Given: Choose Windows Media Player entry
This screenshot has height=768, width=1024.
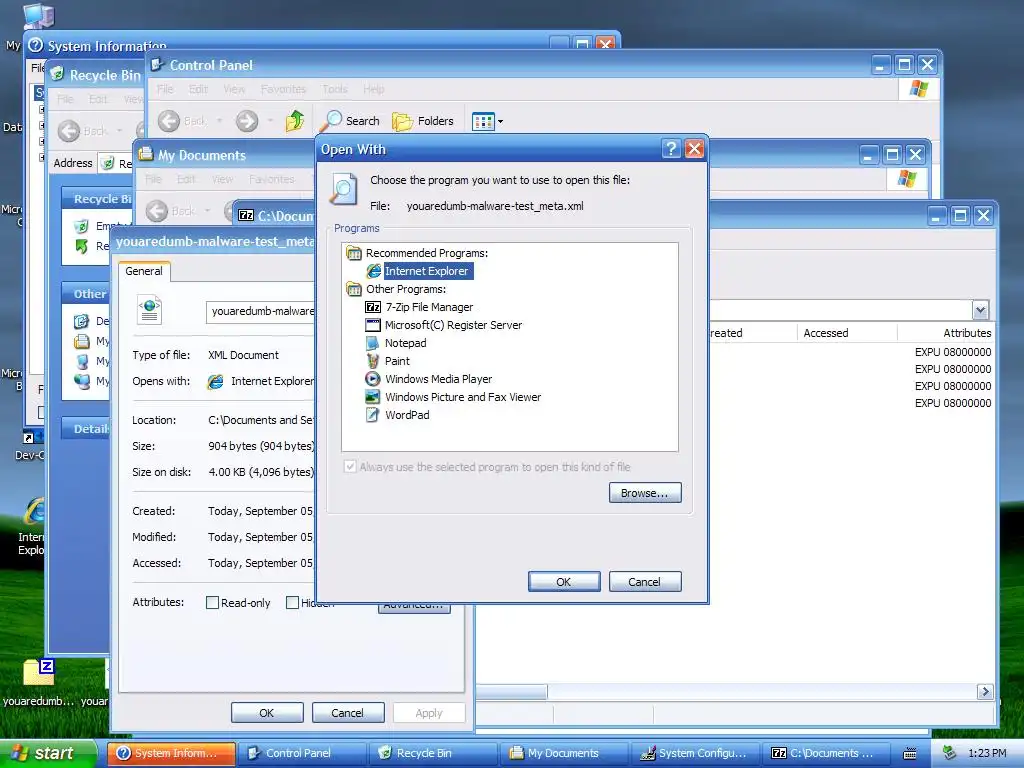Looking at the screenshot, I should [438, 379].
